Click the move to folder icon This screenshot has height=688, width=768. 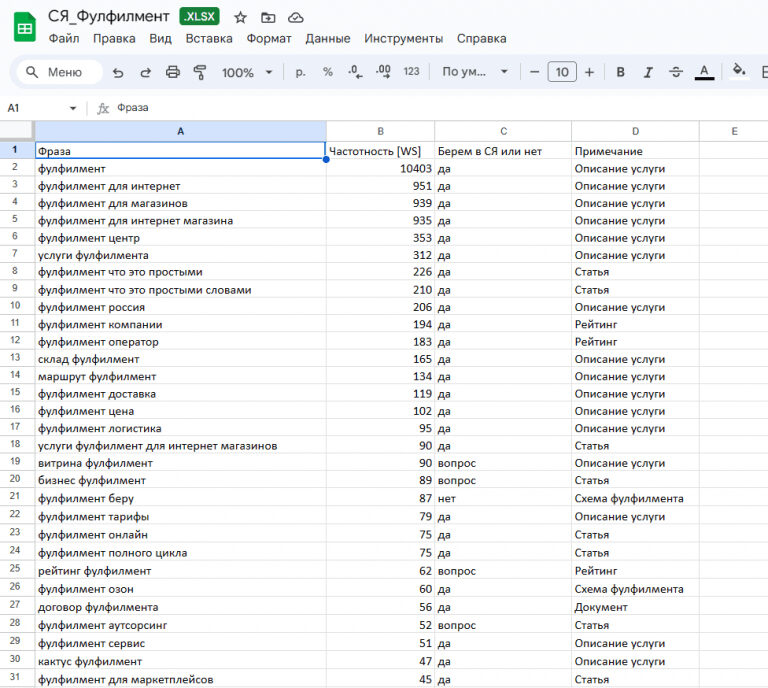pos(268,17)
